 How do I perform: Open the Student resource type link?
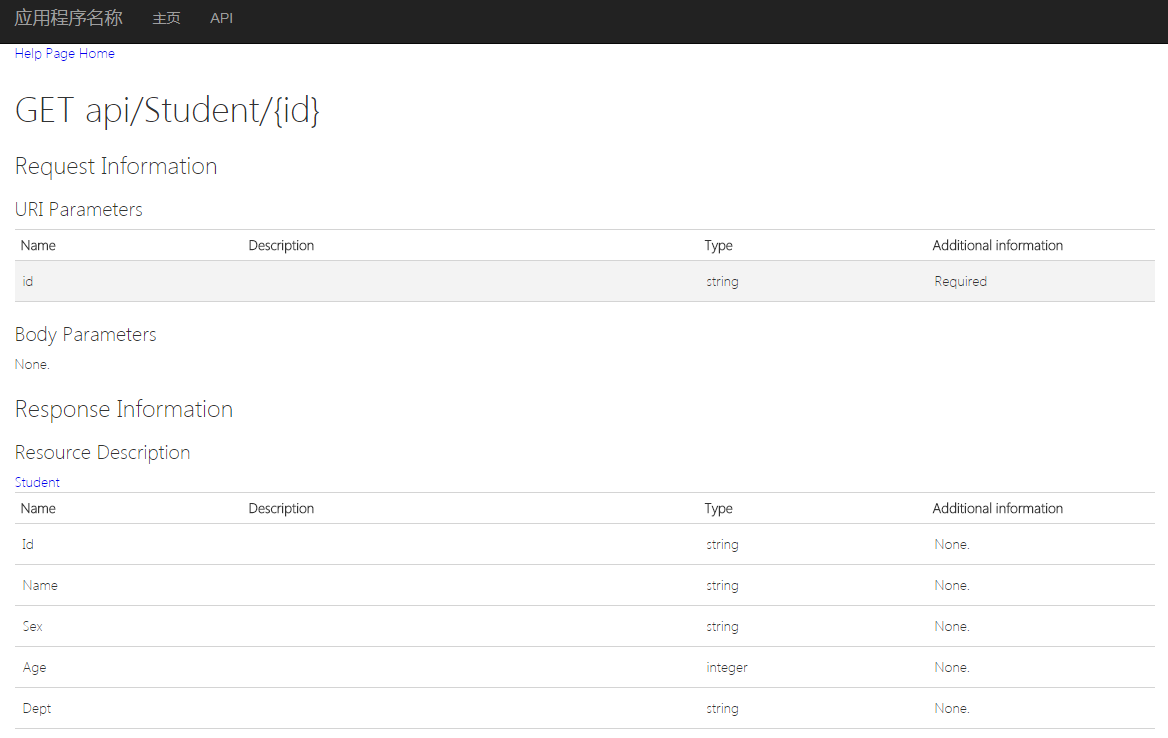[37, 482]
